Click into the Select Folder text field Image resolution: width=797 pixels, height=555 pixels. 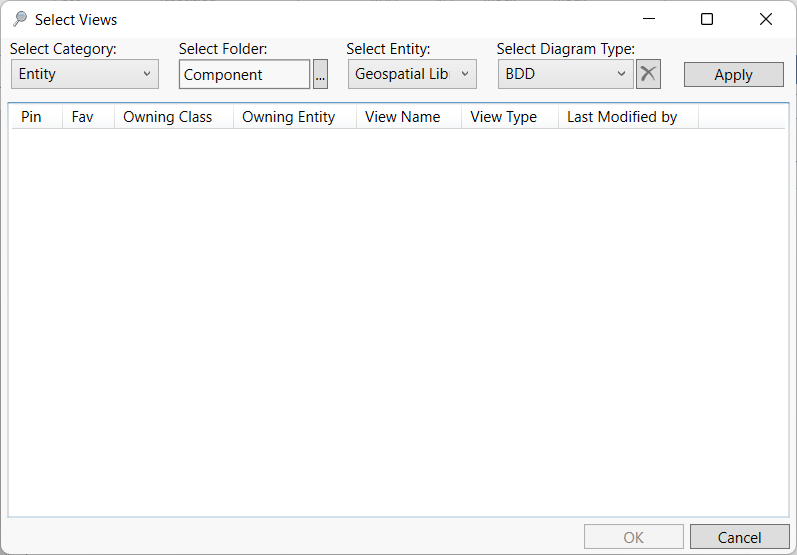click(x=244, y=75)
